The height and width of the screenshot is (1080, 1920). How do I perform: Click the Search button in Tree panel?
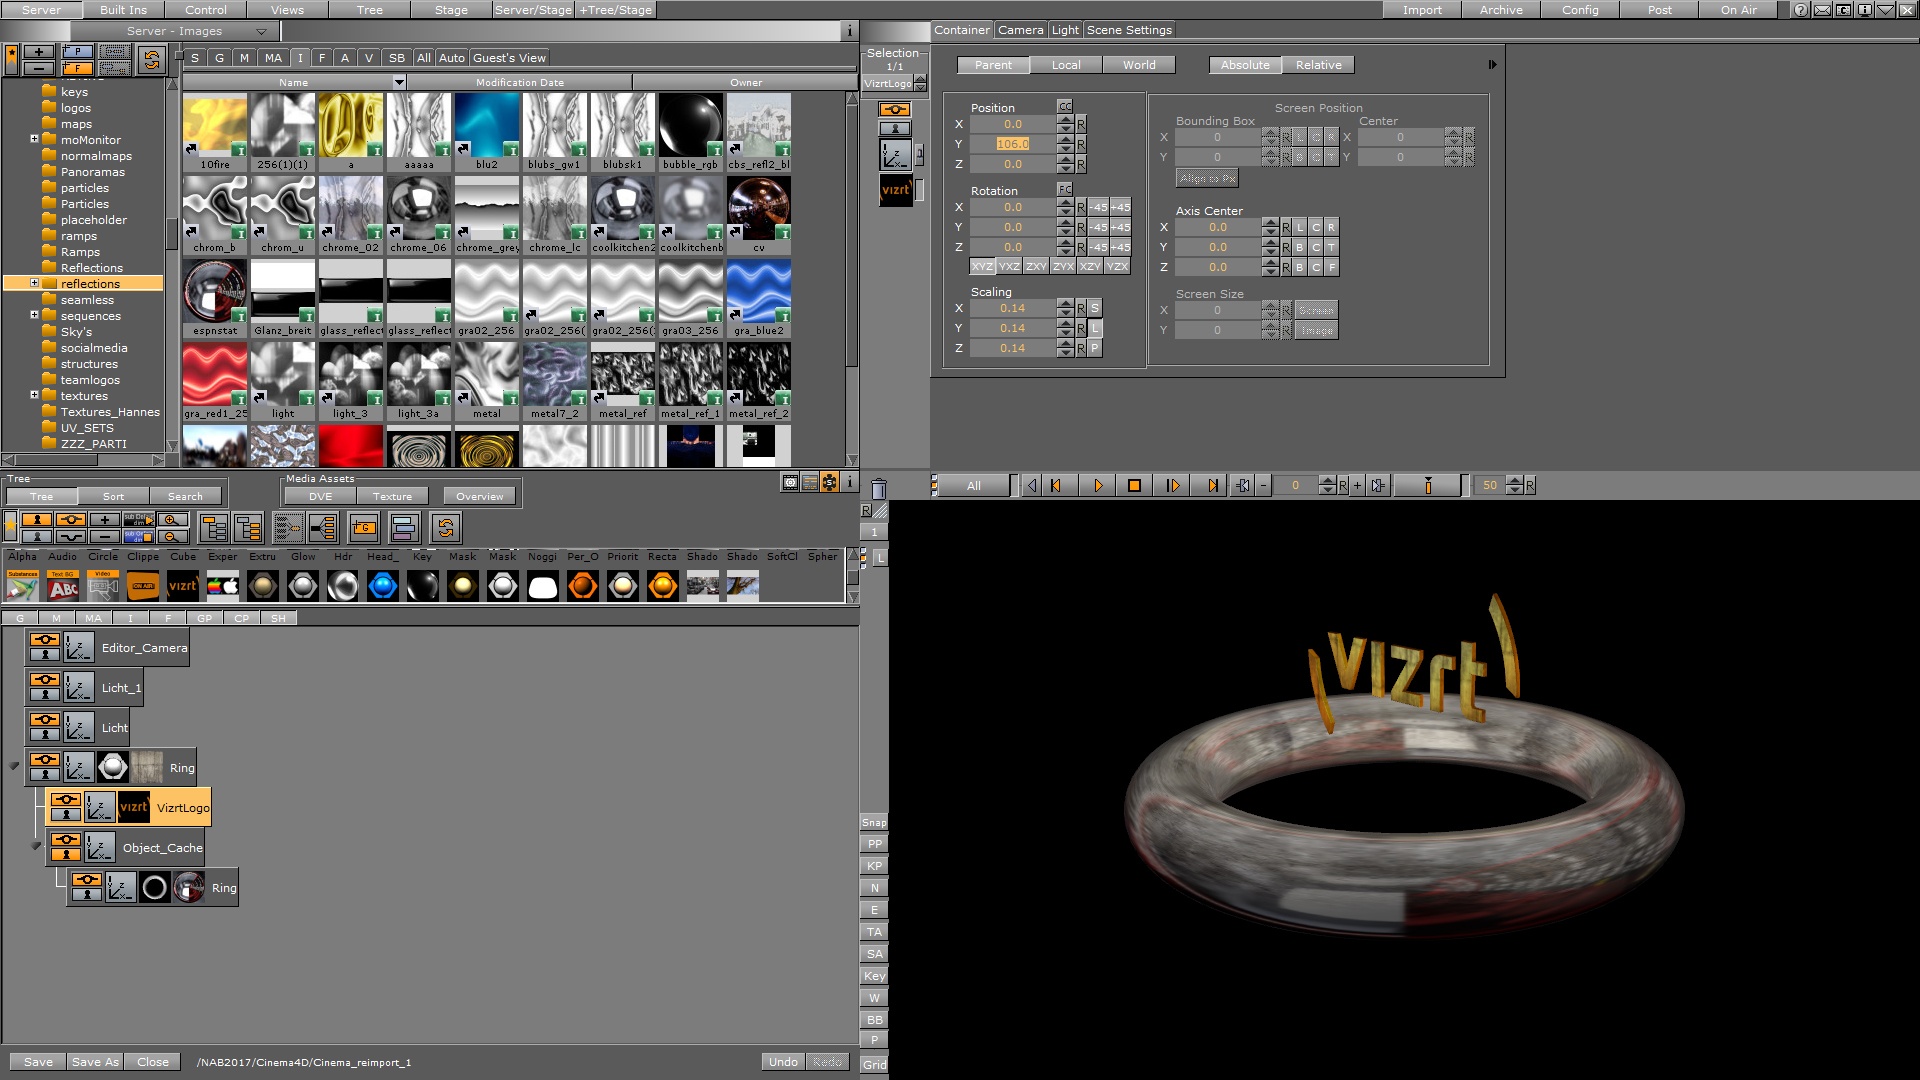(x=185, y=496)
